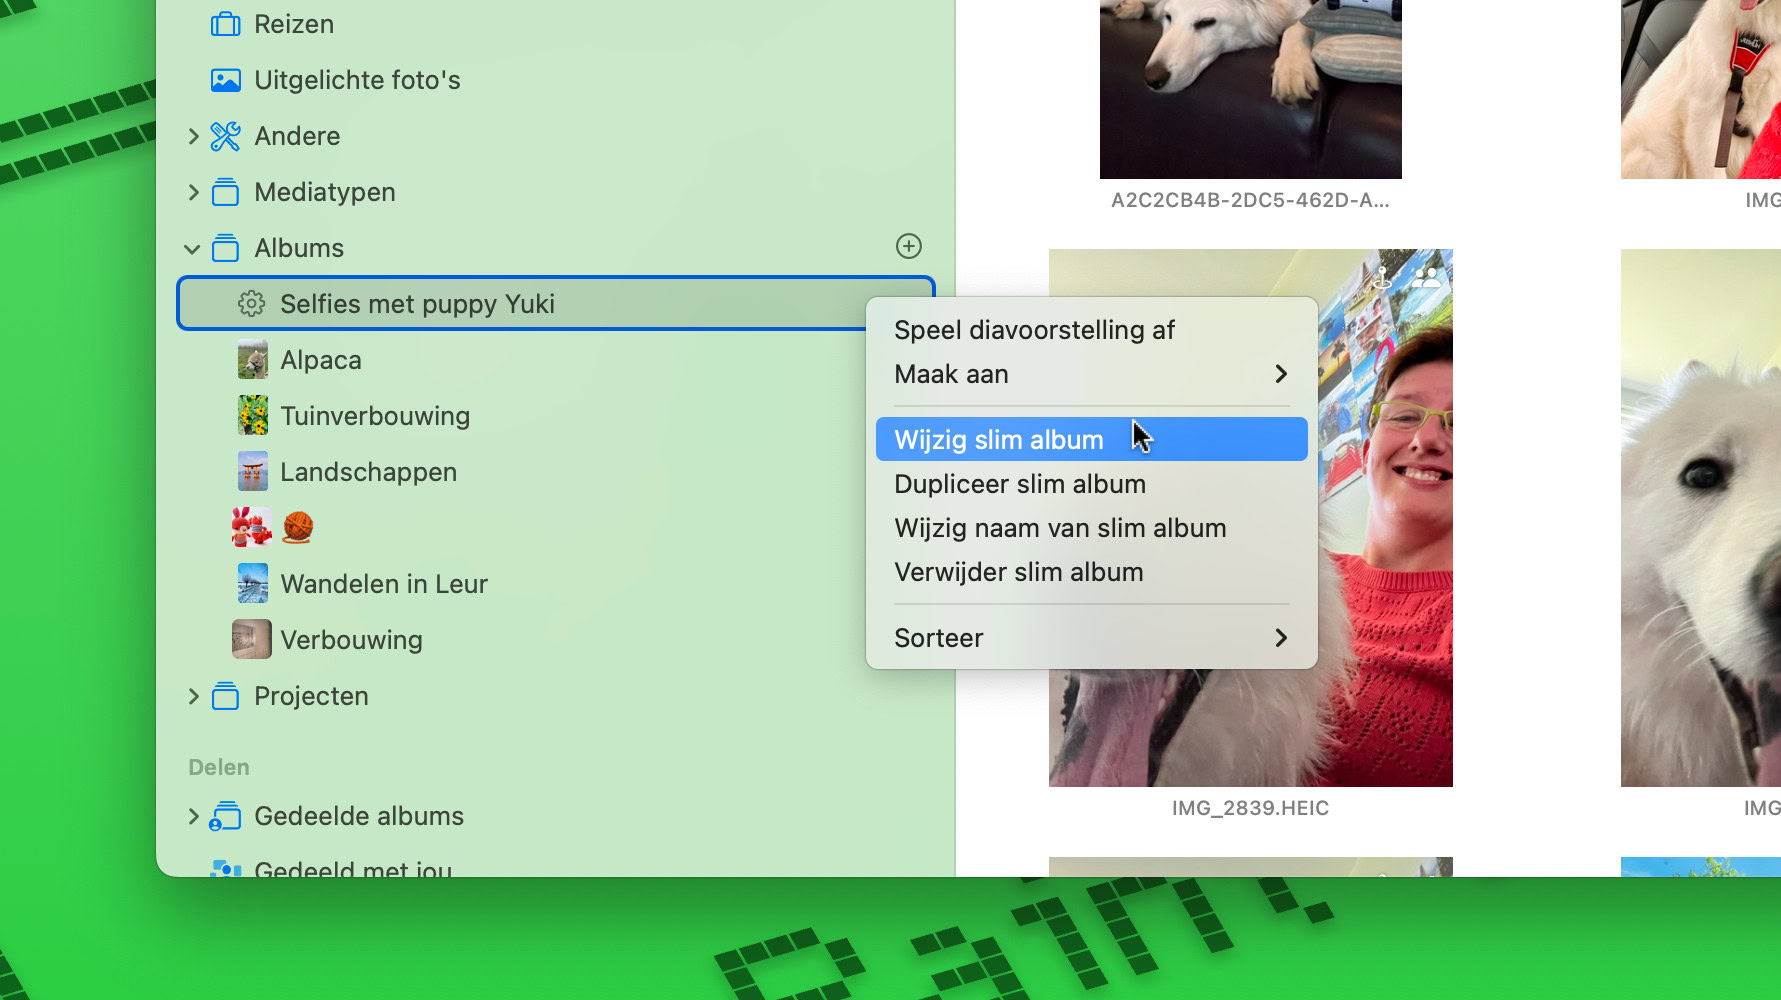Image resolution: width=1781 pixels, height=1000 pixels.
Task: Click the Tuinverbouwing album flower icon
Action: coord(252,416)
